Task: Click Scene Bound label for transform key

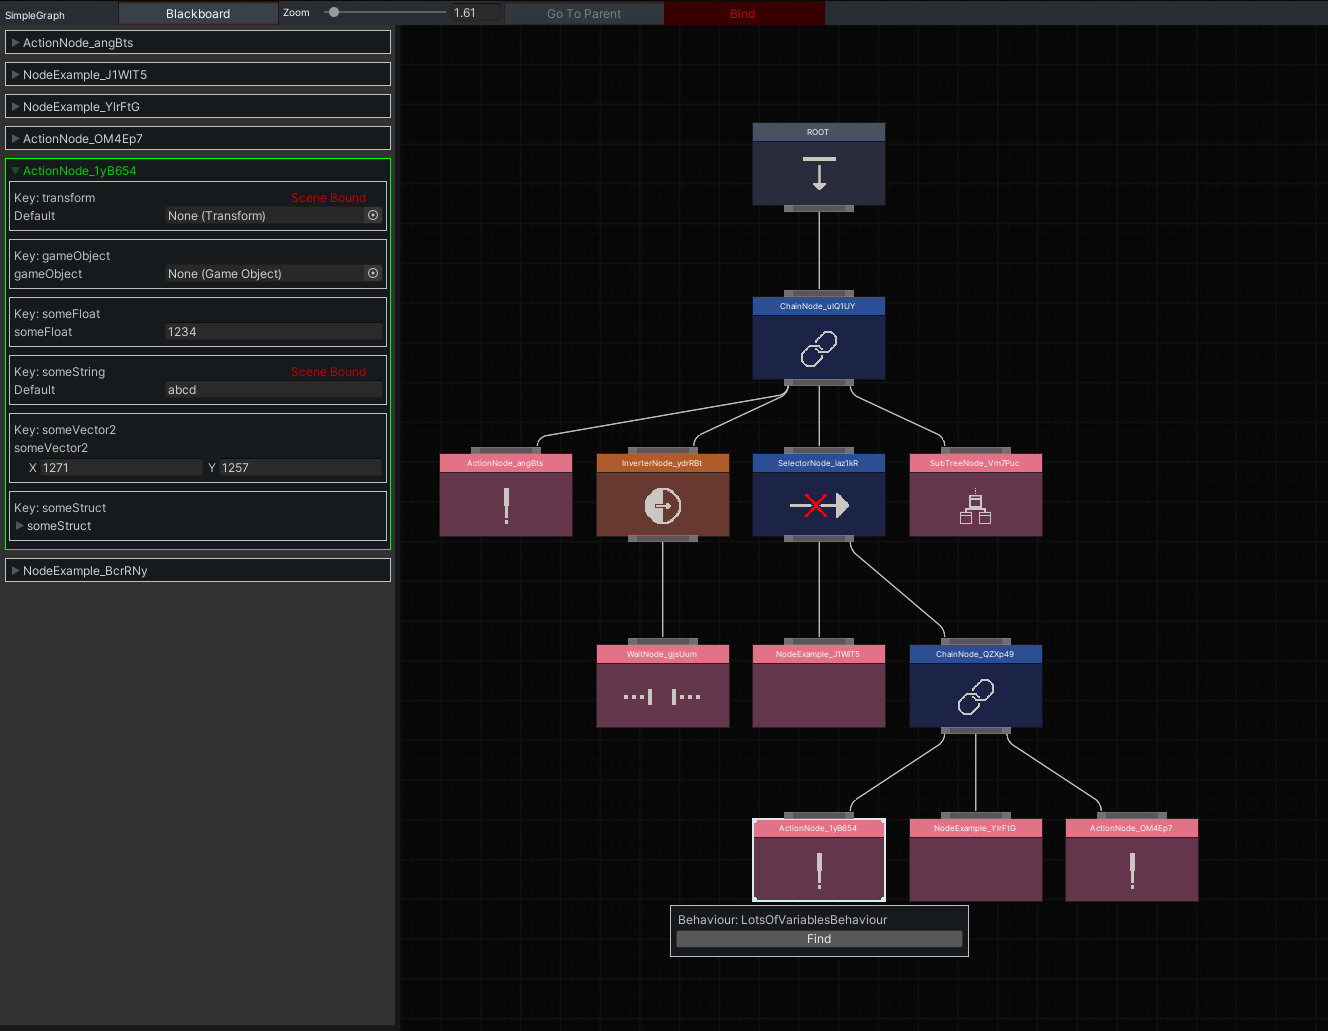Action: point(328,198)
